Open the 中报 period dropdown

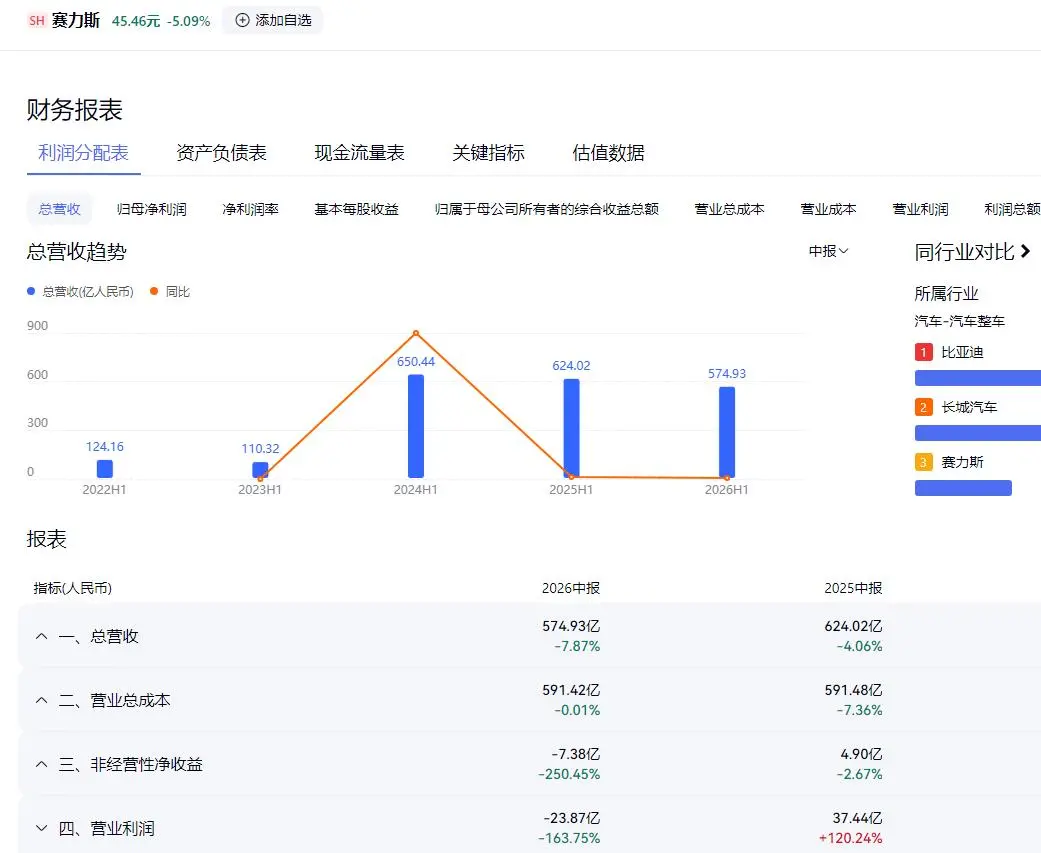[x=828, y=251]
